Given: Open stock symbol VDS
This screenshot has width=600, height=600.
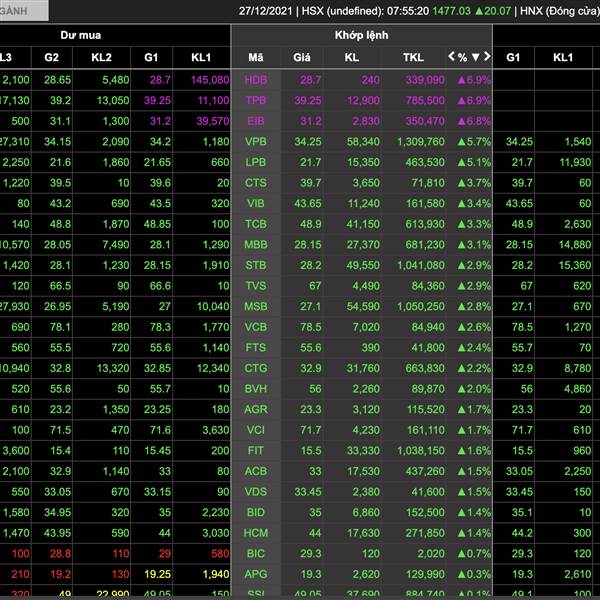Looking at the screenshot, I should pos(256,492).
